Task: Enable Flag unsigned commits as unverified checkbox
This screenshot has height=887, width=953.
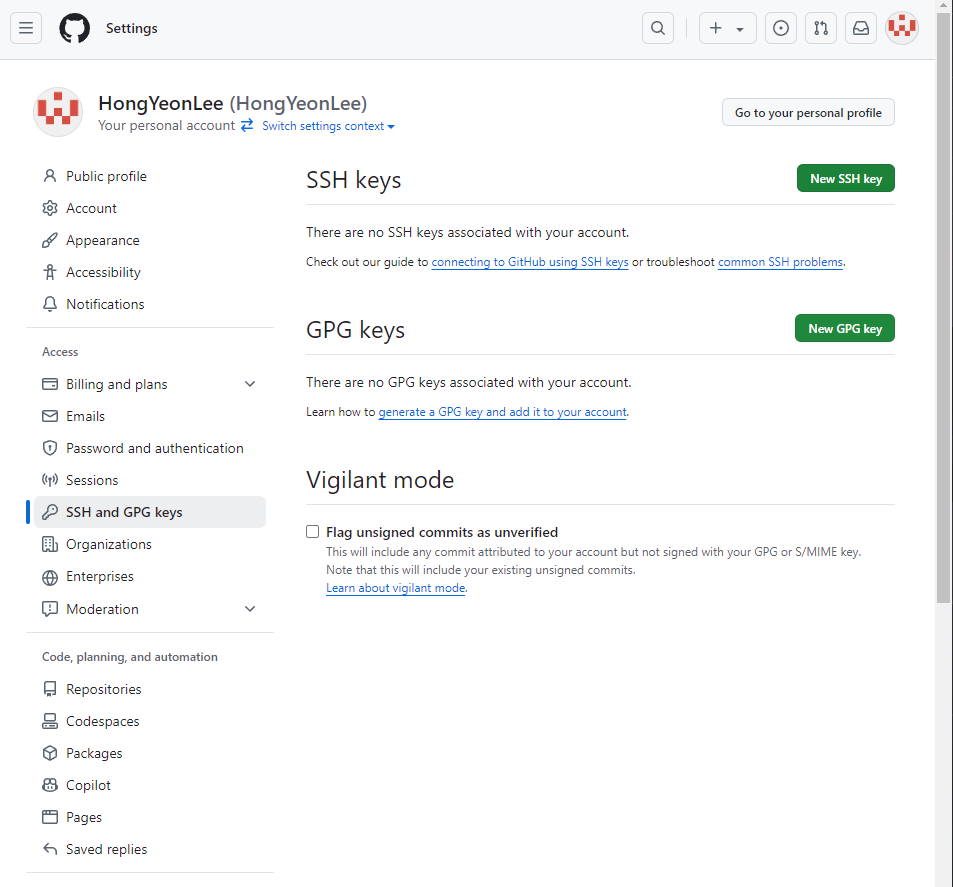Action: 312,532
